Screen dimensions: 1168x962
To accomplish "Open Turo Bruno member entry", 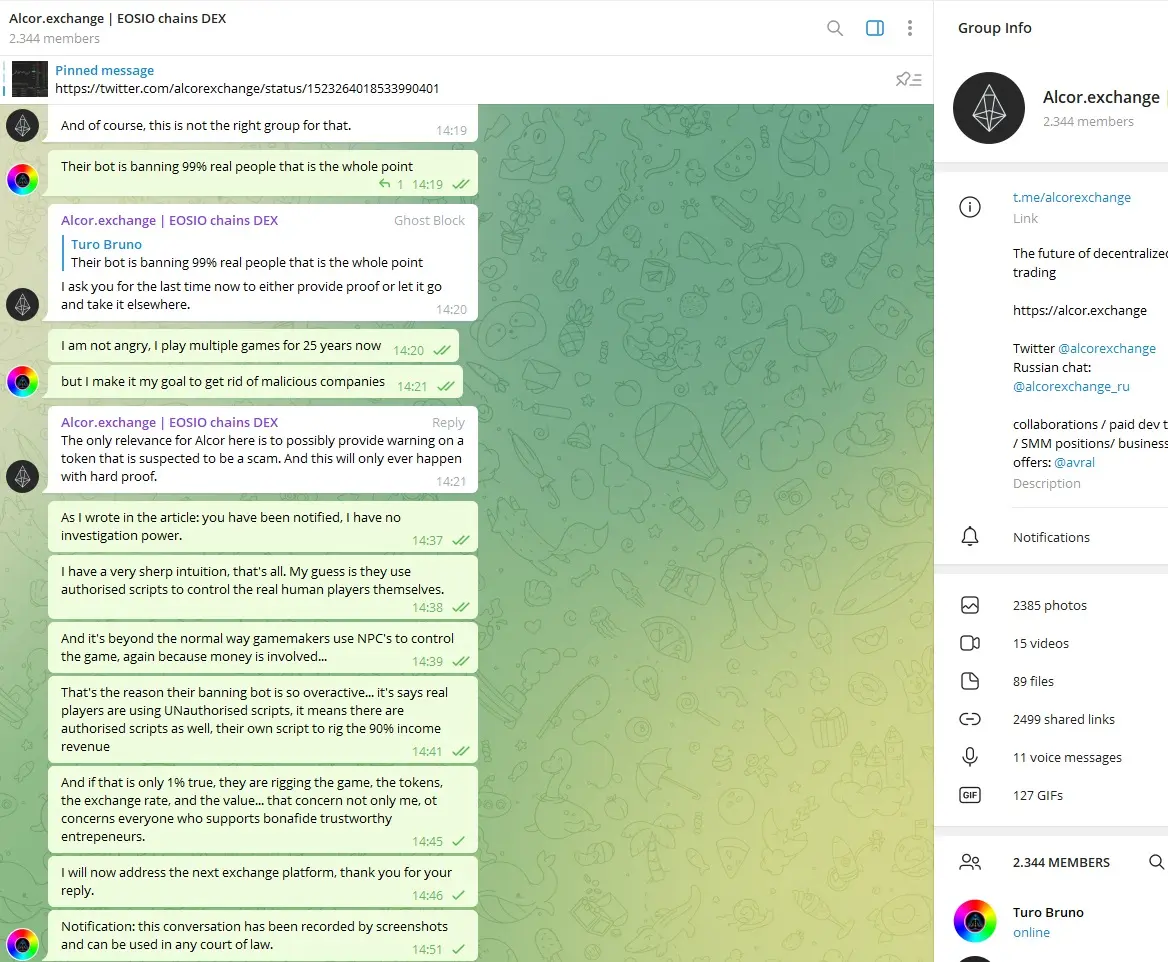I will [x=1051, y=921].
